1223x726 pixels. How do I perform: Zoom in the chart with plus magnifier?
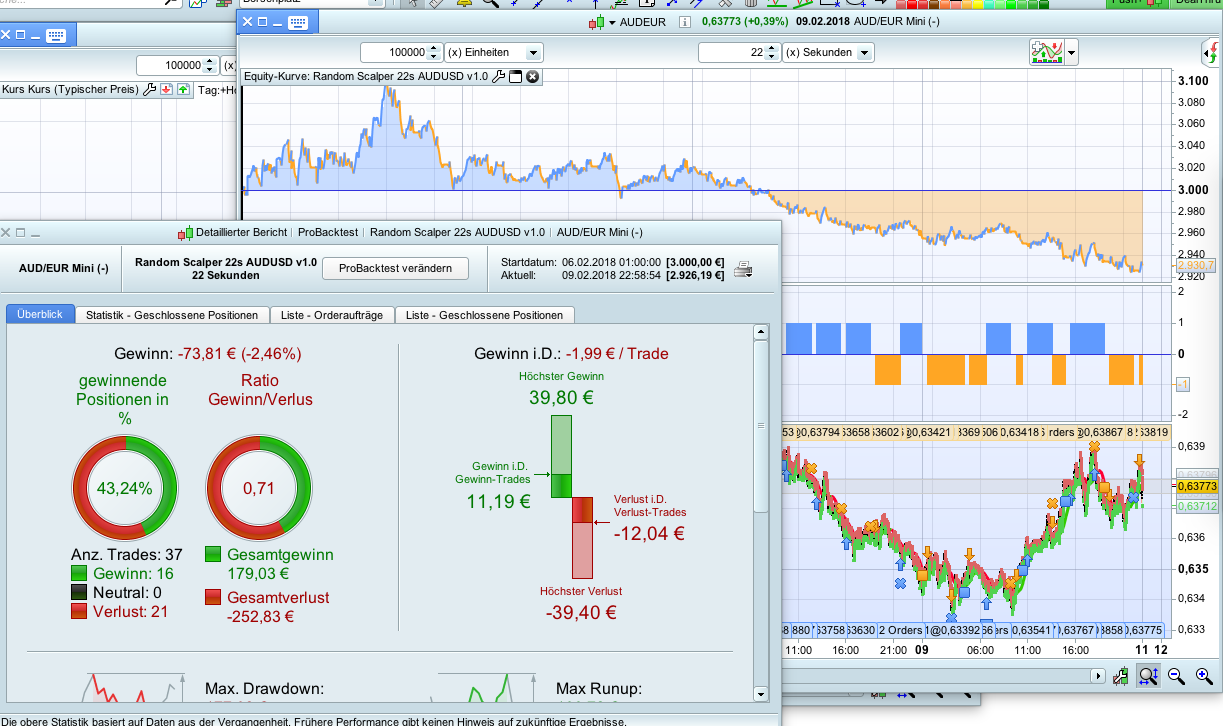pos(1203,677)
